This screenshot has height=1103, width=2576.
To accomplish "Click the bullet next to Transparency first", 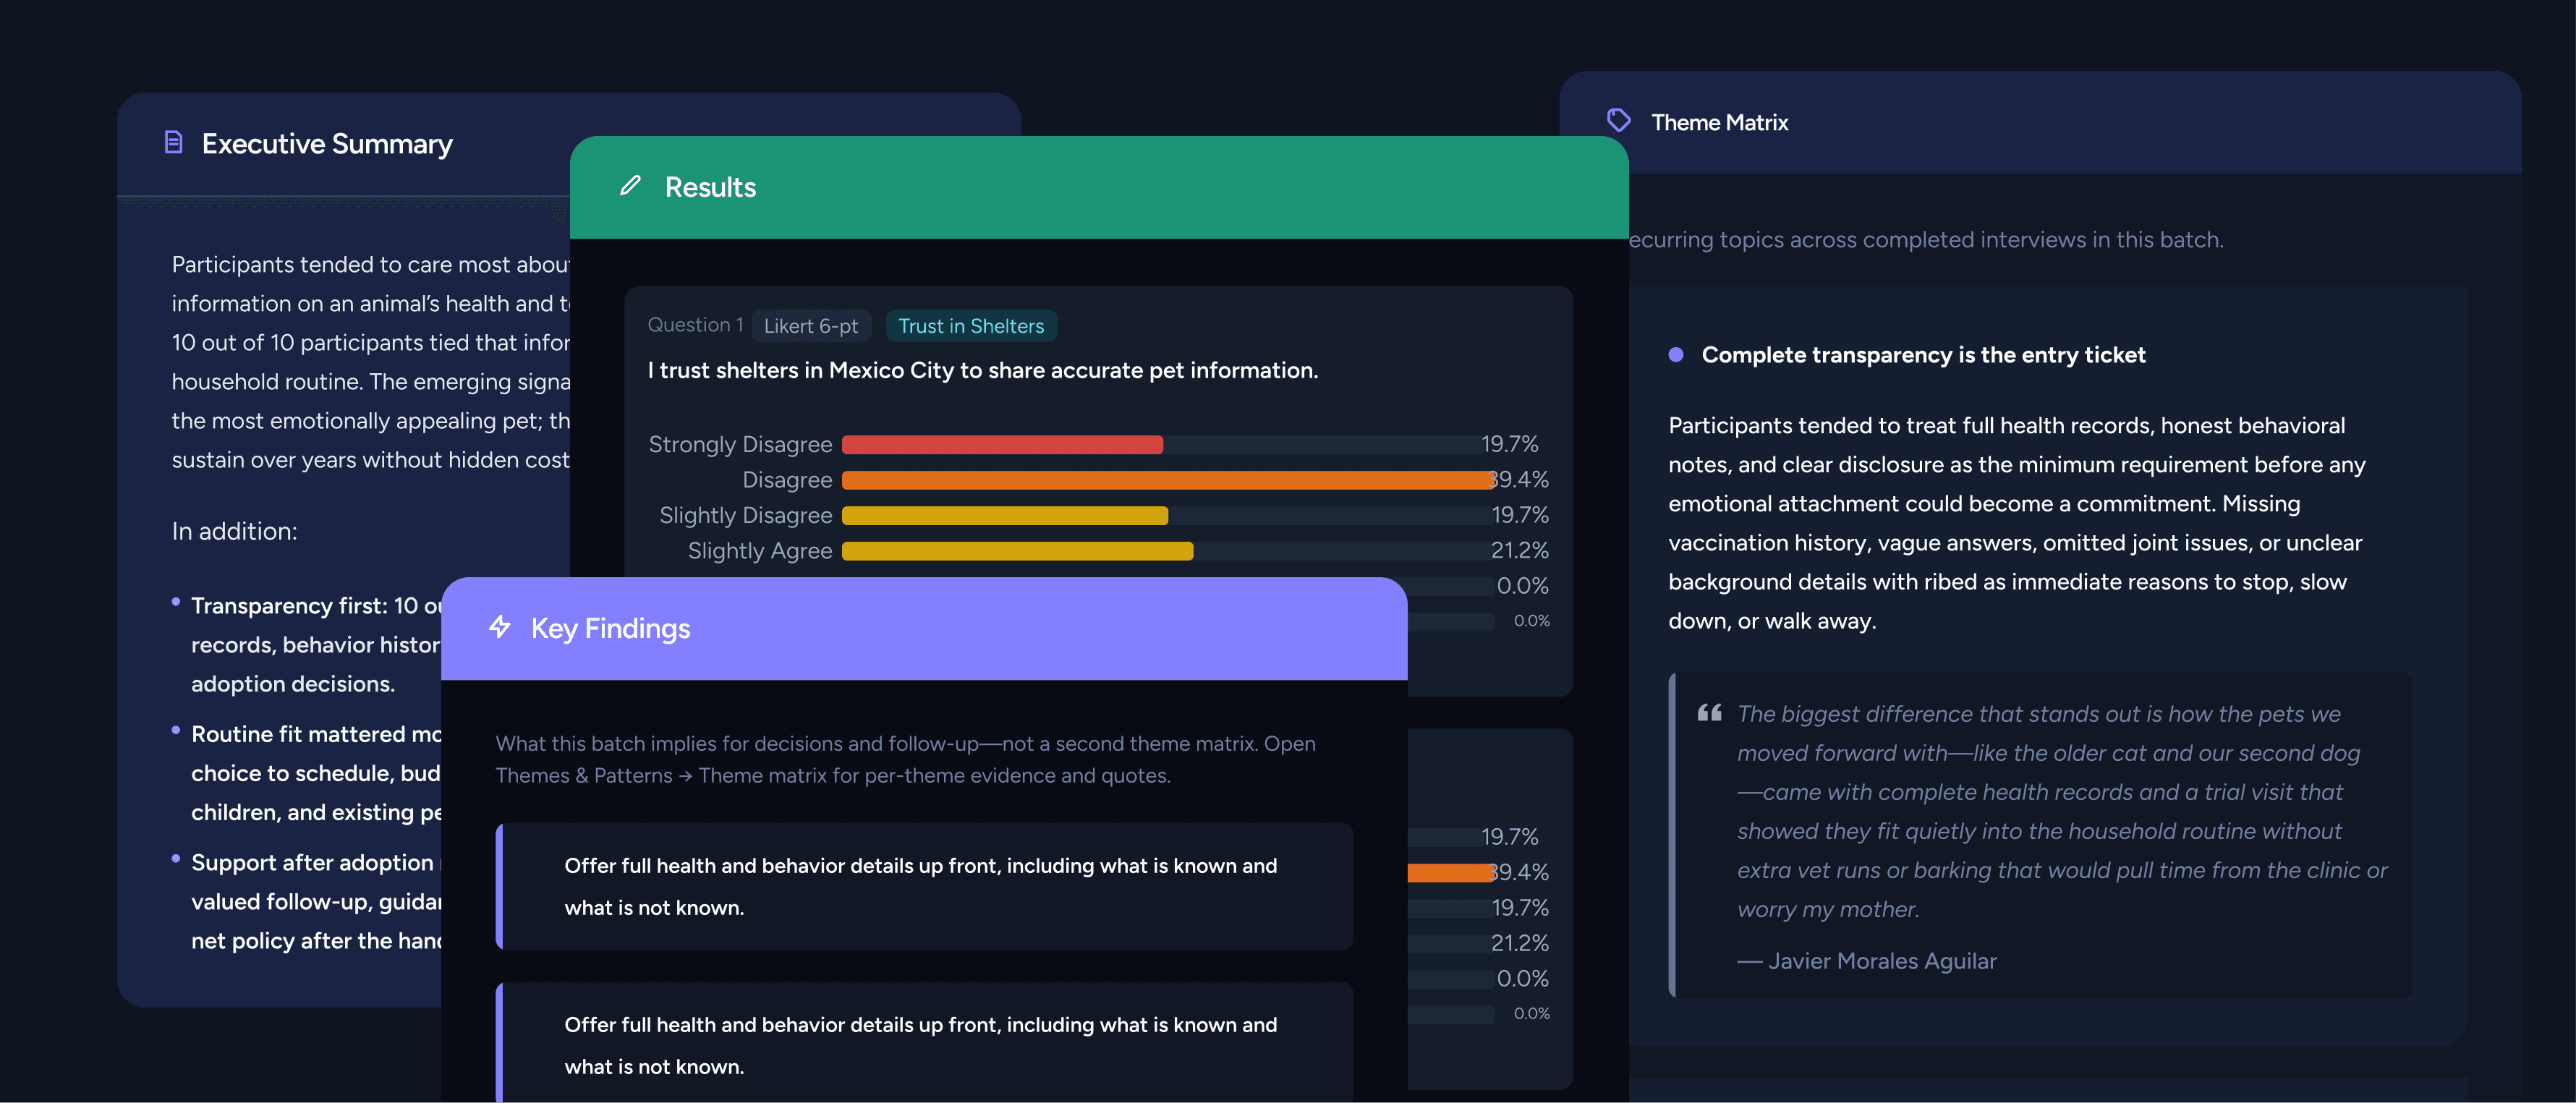I will 176,602.
